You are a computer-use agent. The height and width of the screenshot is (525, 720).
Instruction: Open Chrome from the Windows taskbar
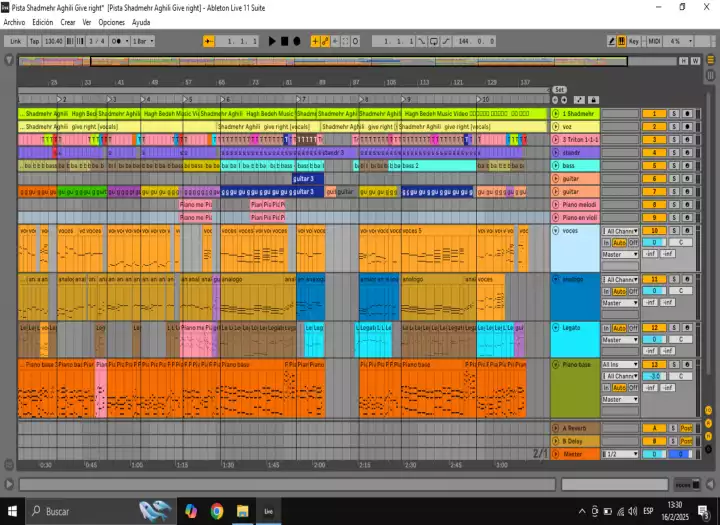(x=217, y=511)
